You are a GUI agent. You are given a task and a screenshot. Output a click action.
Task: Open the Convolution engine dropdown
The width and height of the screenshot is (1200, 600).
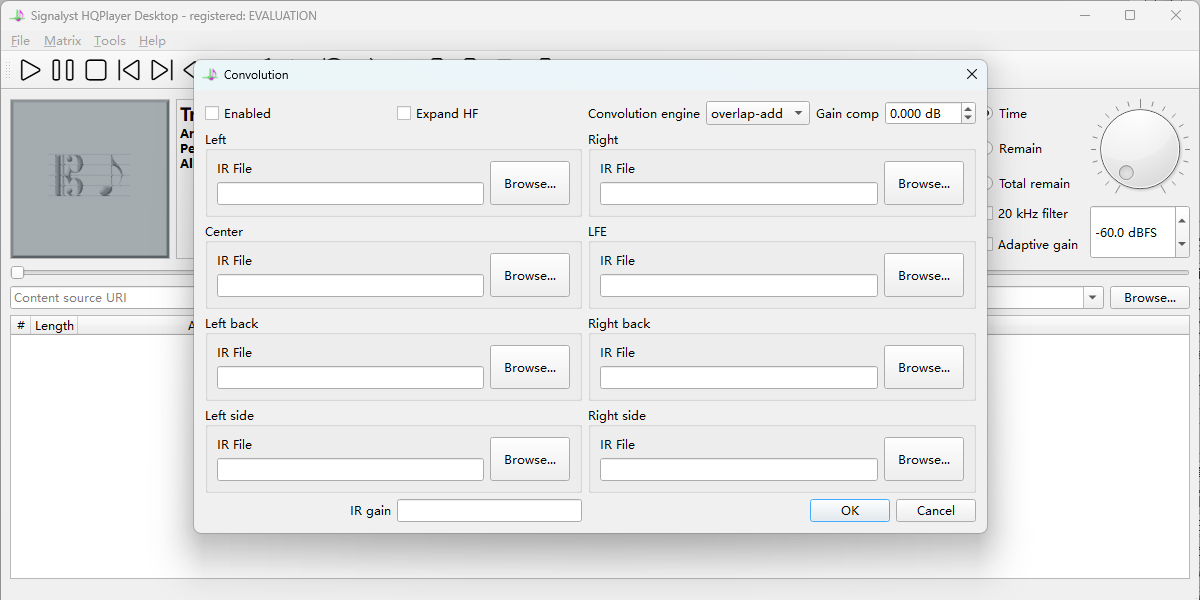[x=757, y=114]
